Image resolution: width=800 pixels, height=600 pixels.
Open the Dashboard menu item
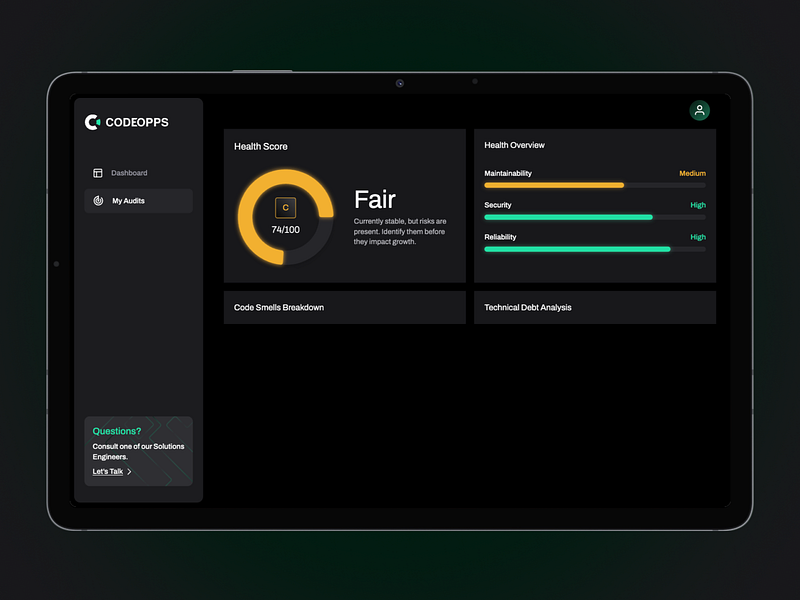pos(138,173)
